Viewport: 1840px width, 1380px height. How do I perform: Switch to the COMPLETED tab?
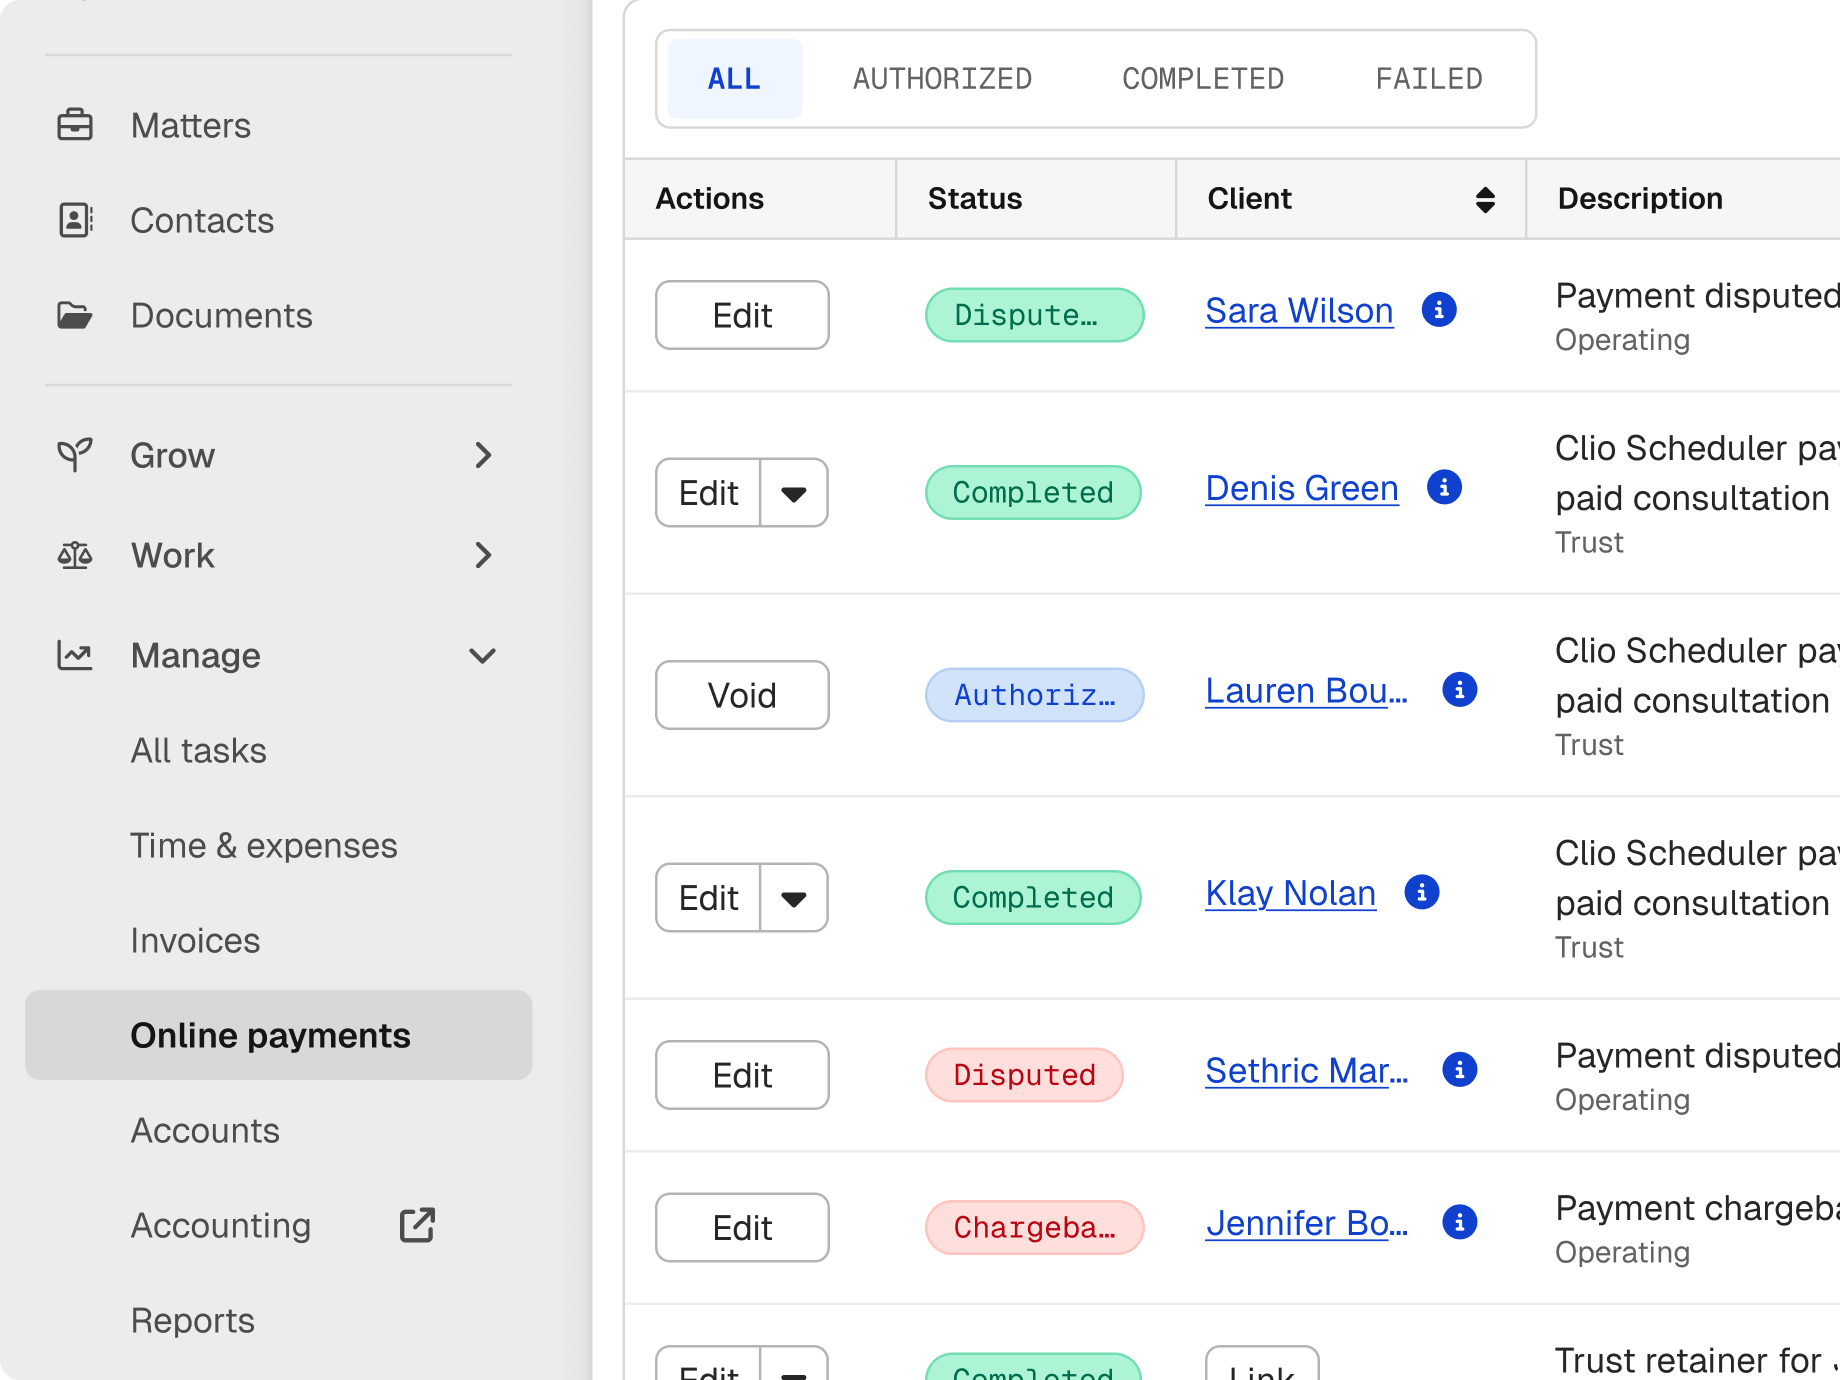click(x=1203, y=79)
